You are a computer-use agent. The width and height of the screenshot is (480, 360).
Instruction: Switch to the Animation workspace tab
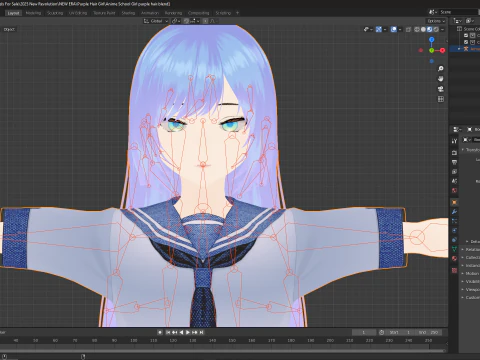pos(150,13)
